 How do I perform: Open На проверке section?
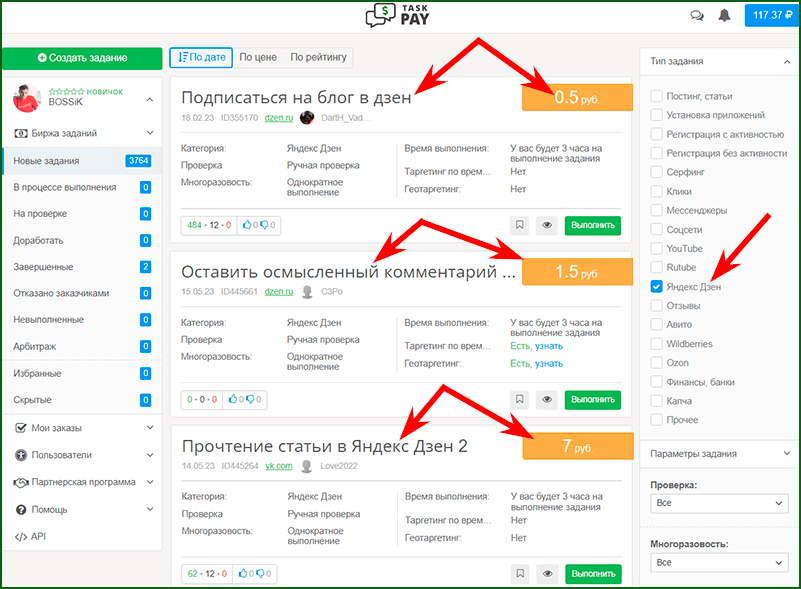82,214
